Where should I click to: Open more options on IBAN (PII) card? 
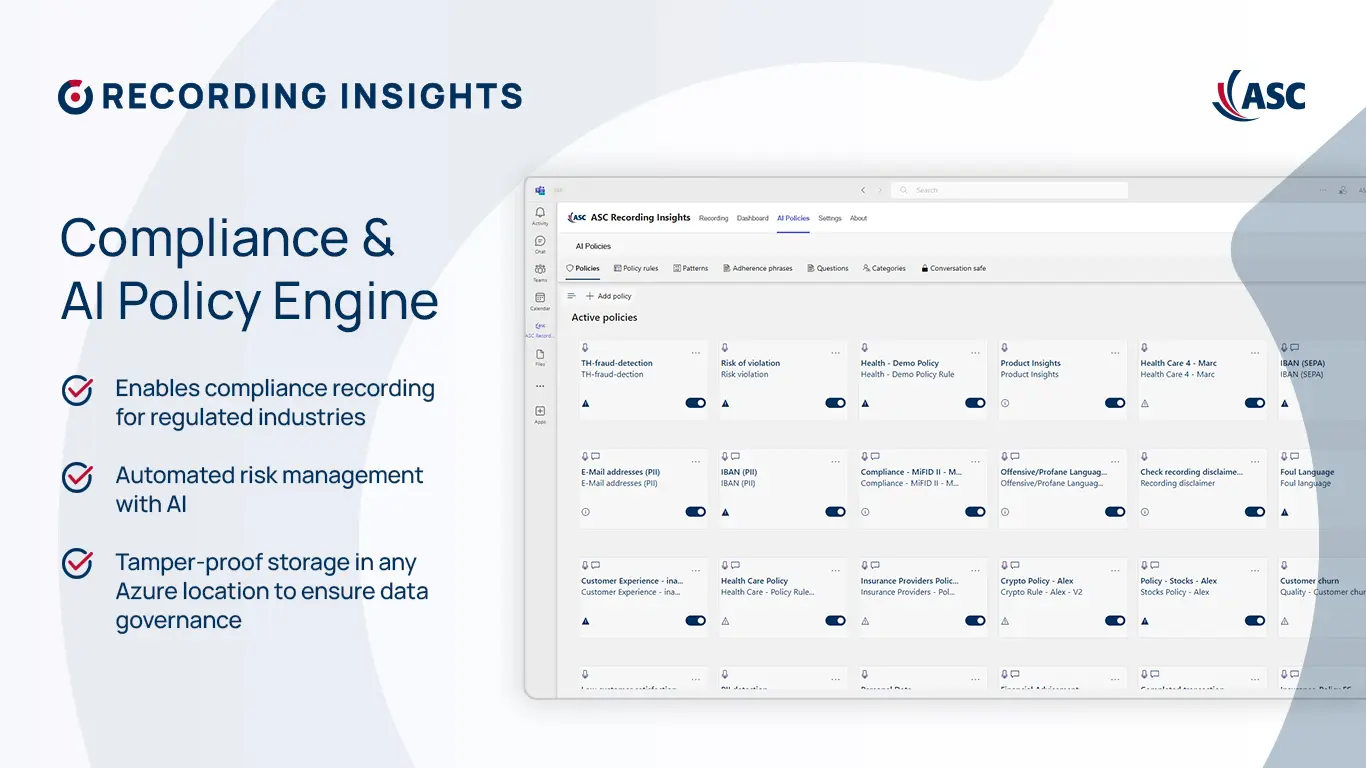point(836,462)
